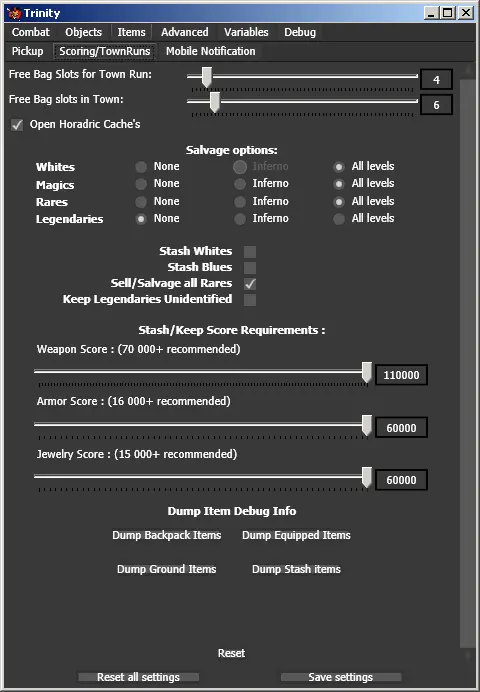Switch to the Variables tab

tap(246, 32)
